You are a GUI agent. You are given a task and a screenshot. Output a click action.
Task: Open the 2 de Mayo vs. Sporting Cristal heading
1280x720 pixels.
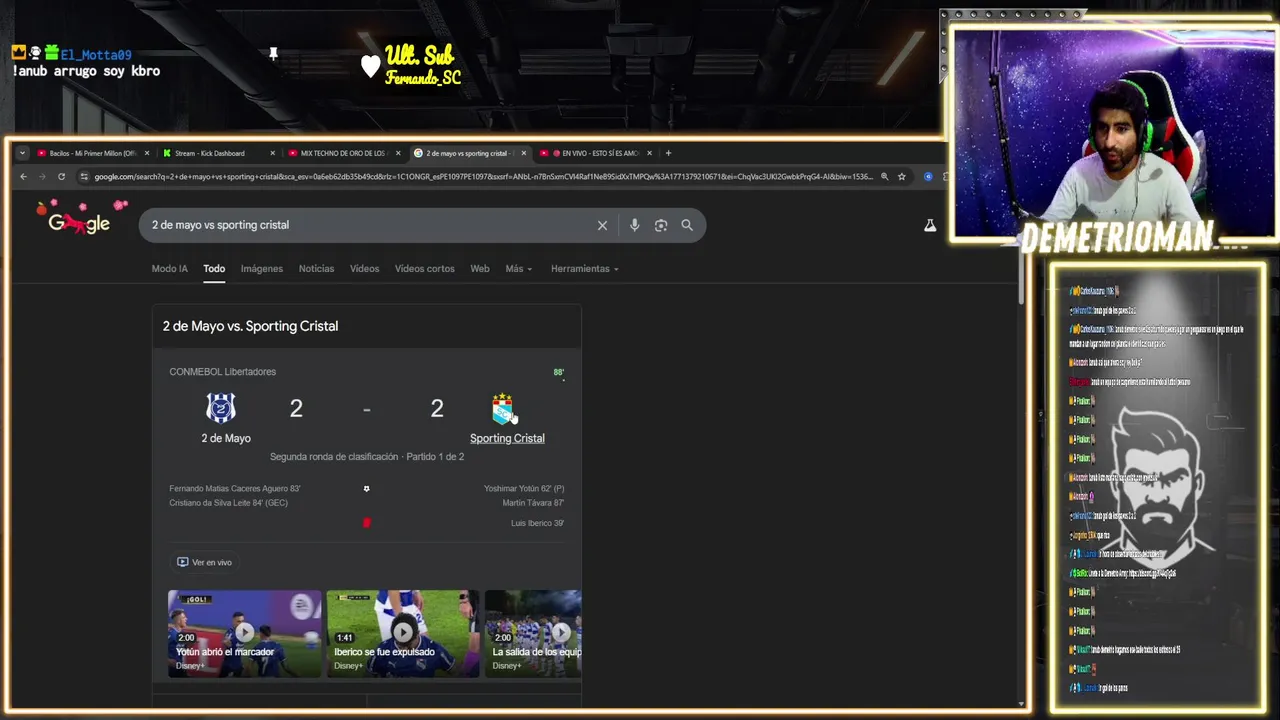click(x=250, y=326)
